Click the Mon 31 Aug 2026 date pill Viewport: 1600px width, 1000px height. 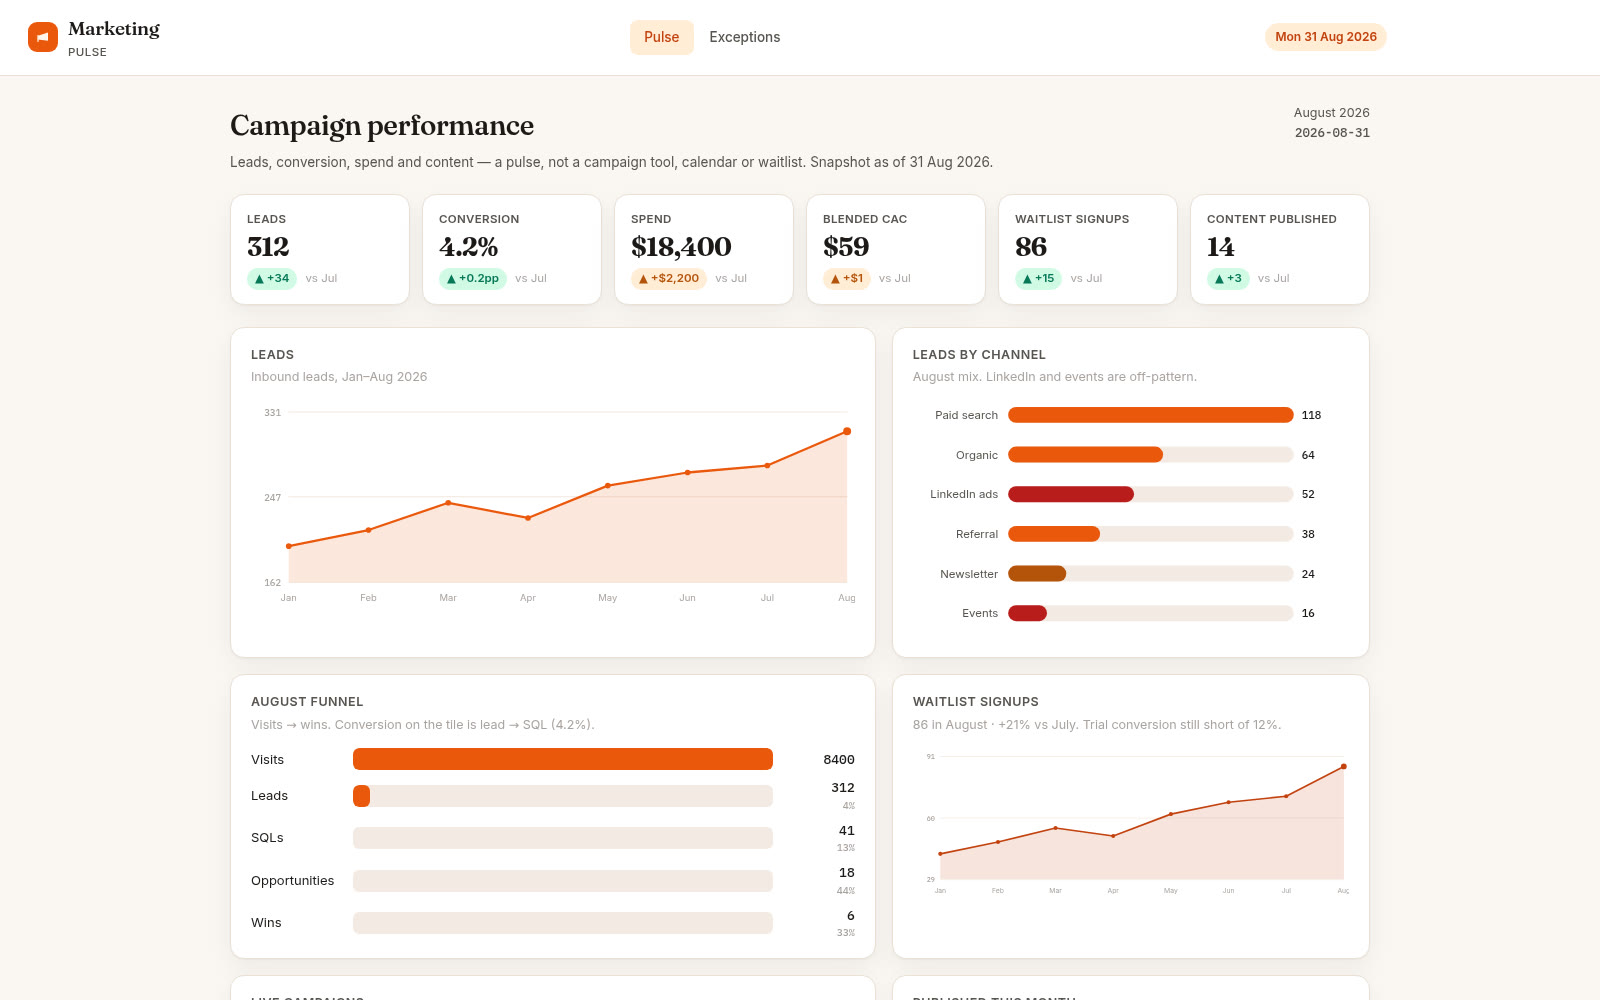point(1326,37)
